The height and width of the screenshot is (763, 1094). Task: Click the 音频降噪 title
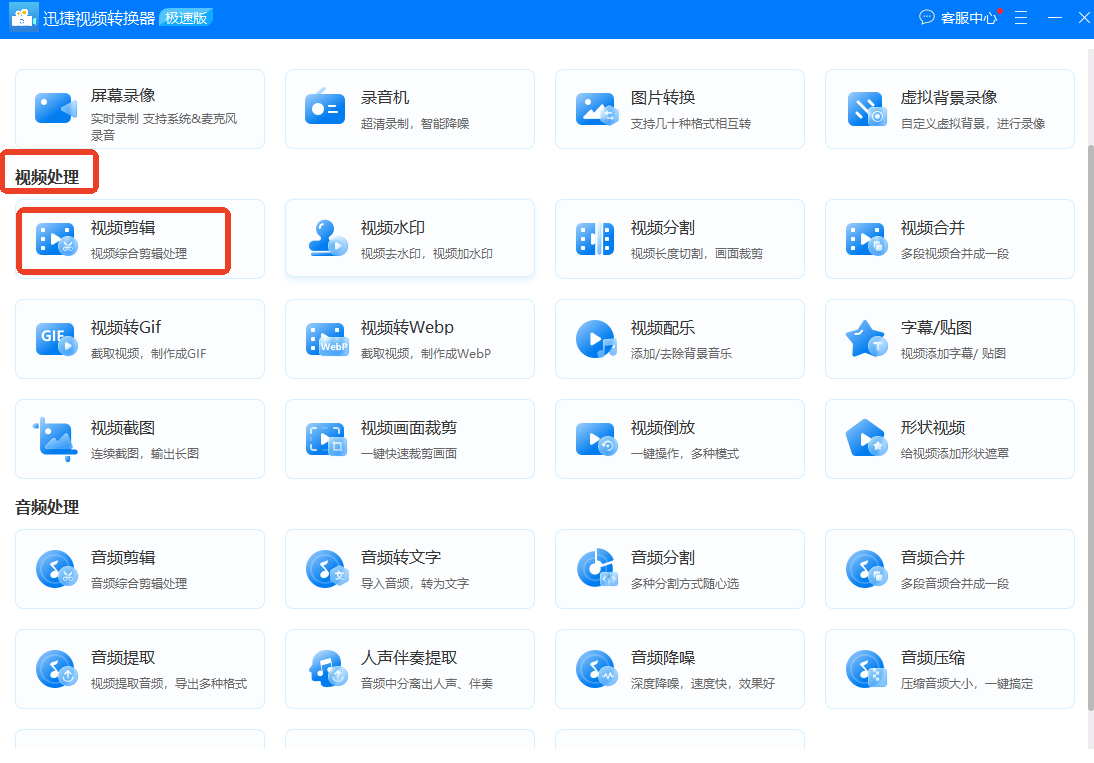coord(663,658)
